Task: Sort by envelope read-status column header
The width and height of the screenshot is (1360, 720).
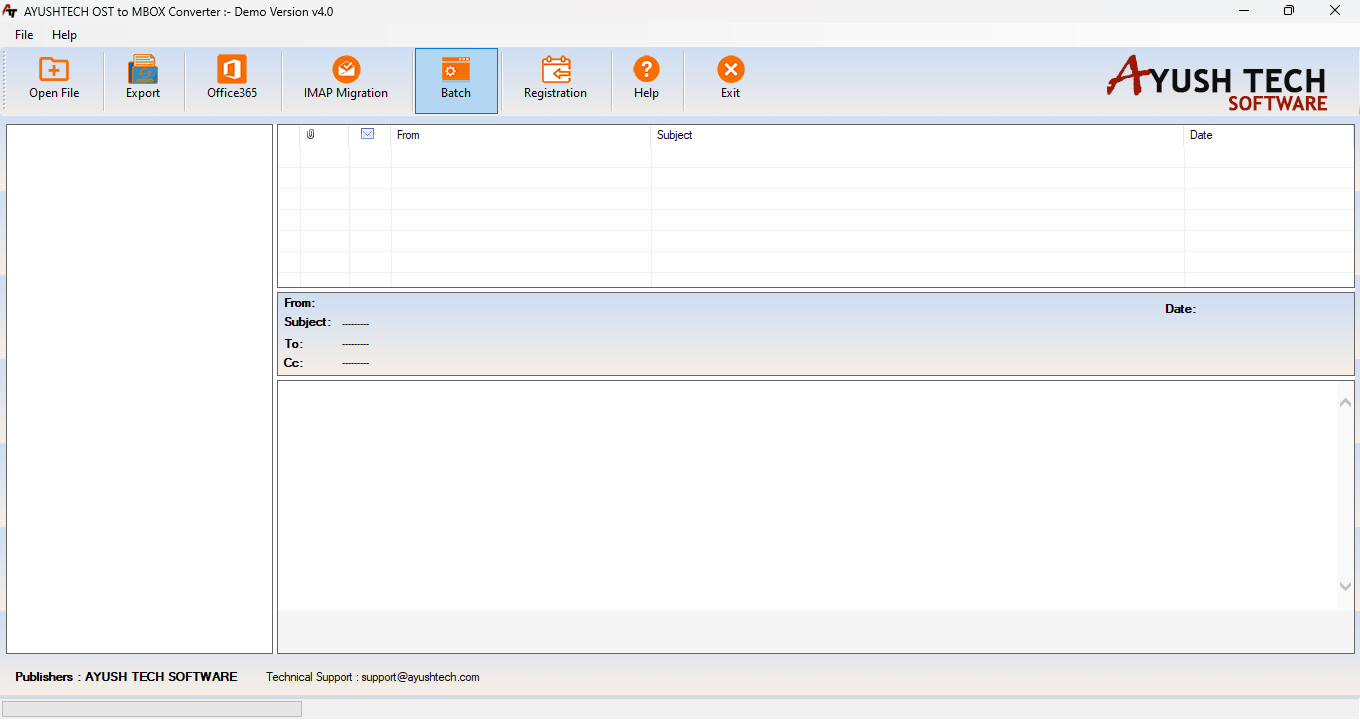Action: pyautogui.click(x=368, y=134)
